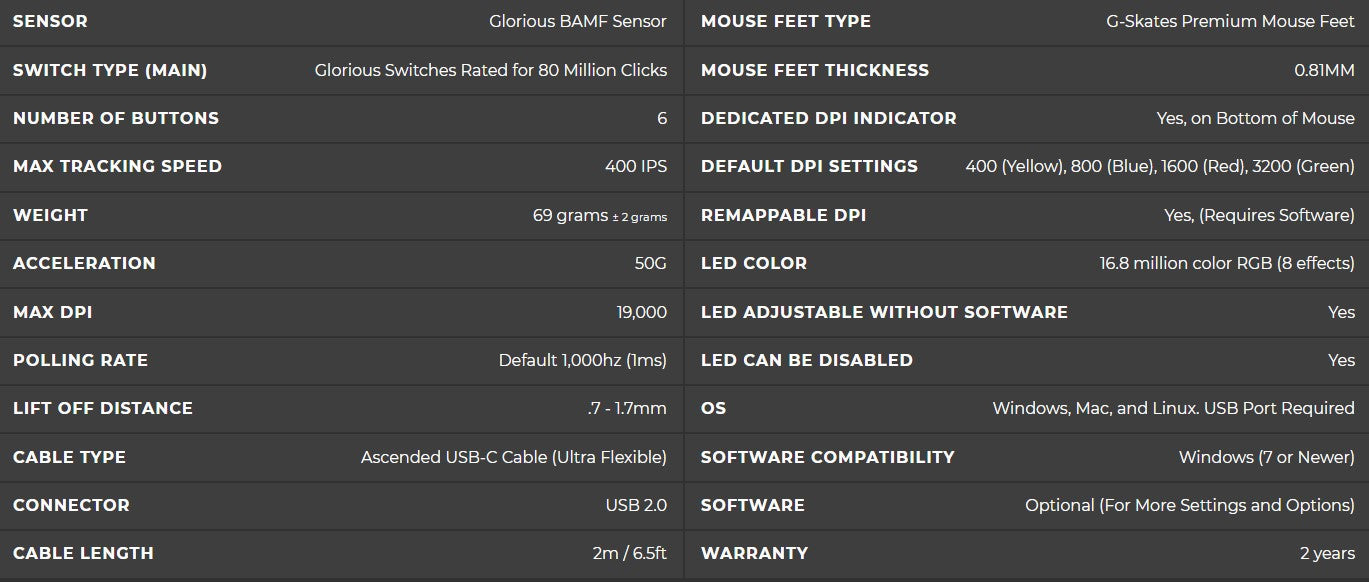Click the SOFTWARE COMPATIBILITY label
Image resolution: width=1369 pixels, height=582 pixels.
click(x=827, y=457)
